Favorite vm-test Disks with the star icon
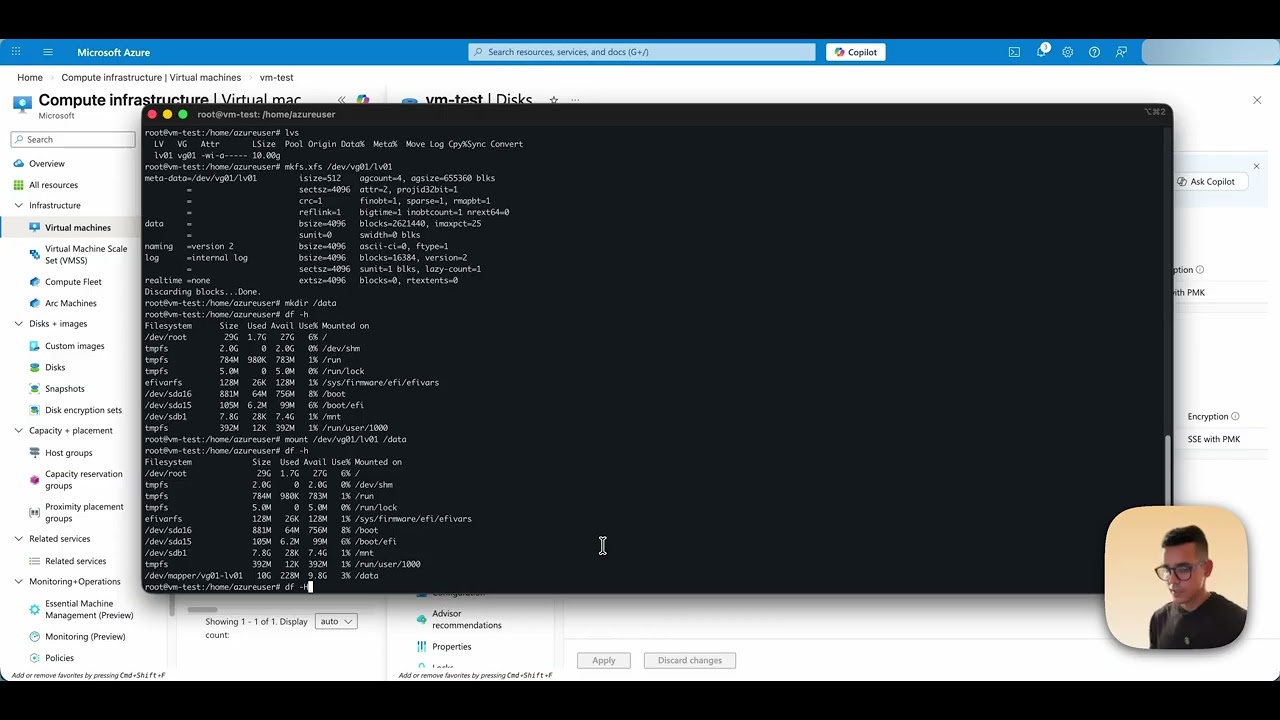 click(x=553, y=100)
